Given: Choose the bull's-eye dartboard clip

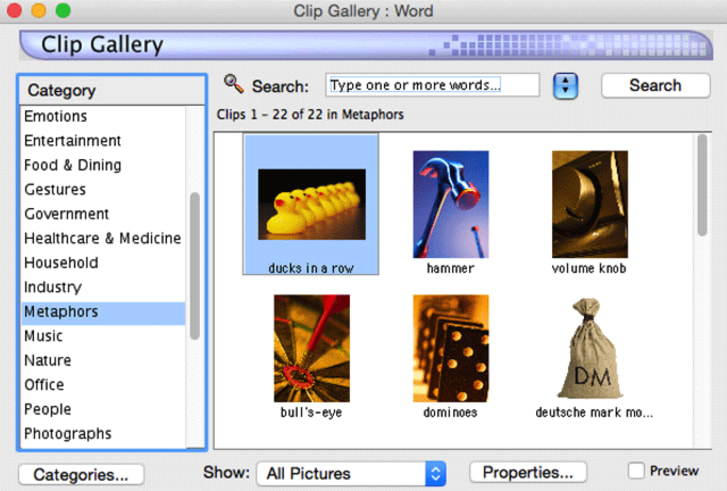Looking at the screenshot, I should (312, 348).
